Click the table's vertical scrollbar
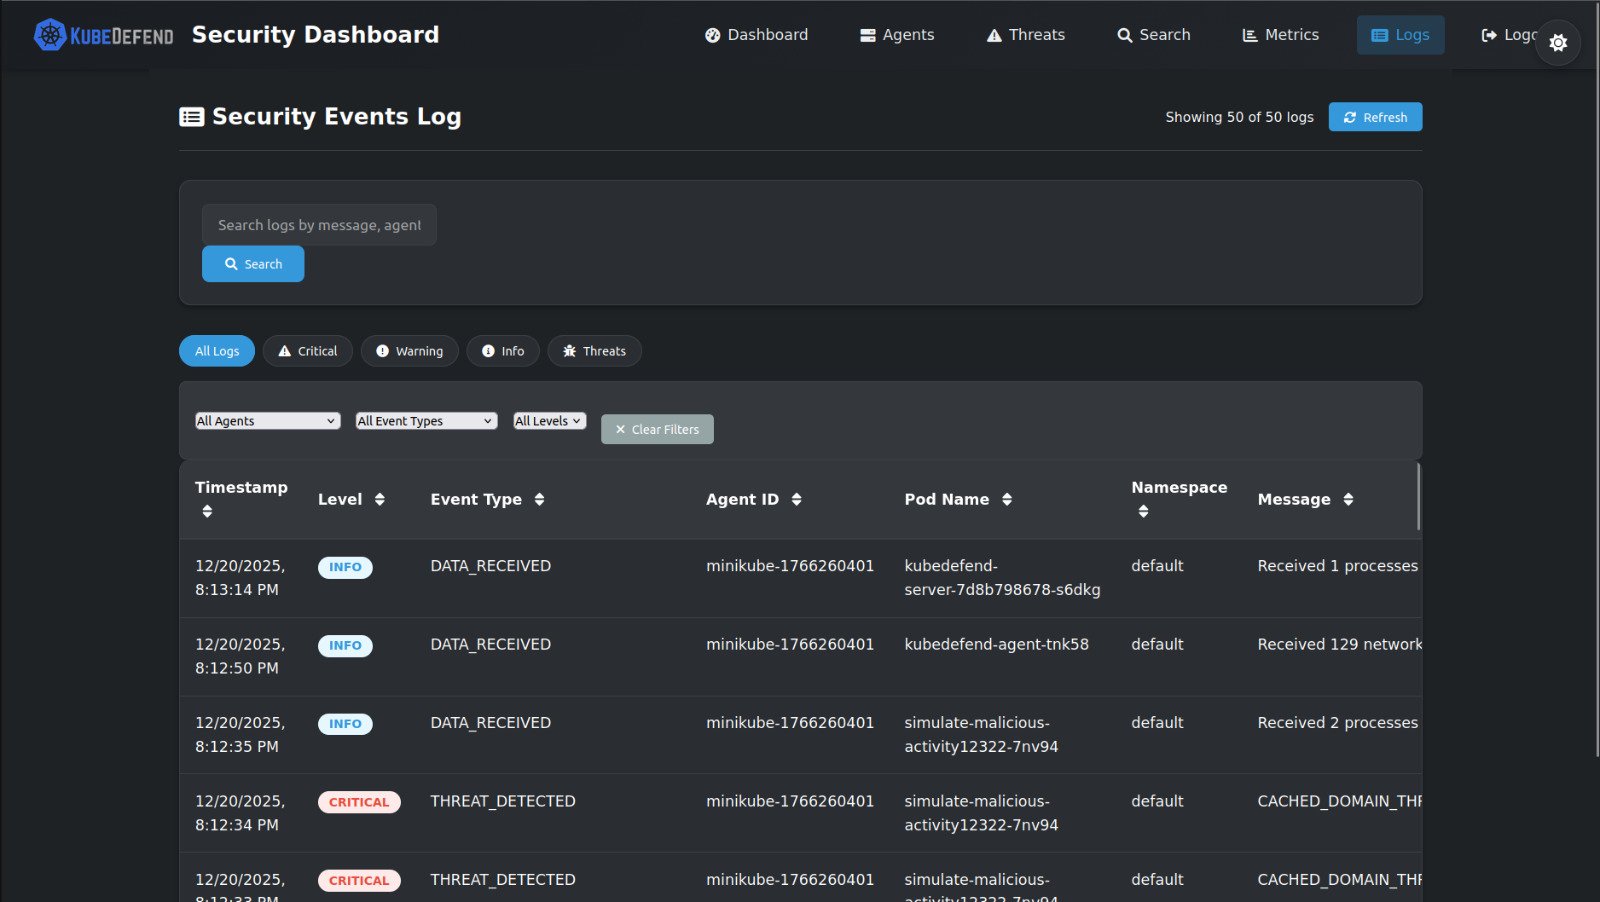Image resolution: width=1600 pixels, height=902 pixels. [x=1418, y=497]
